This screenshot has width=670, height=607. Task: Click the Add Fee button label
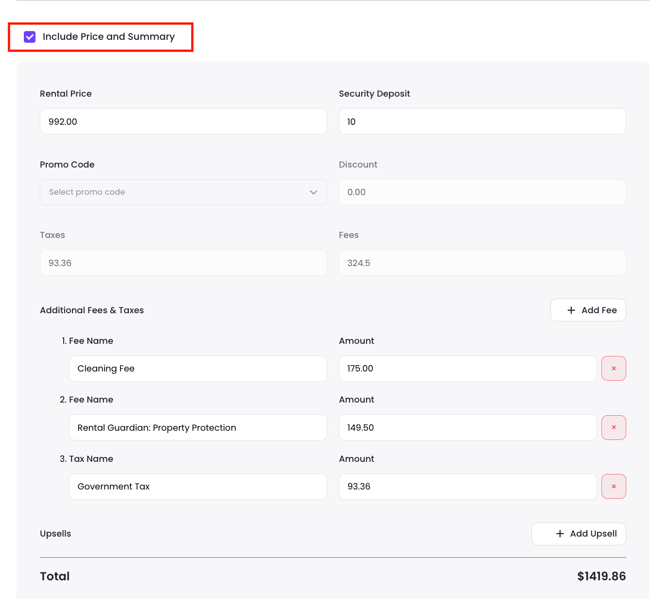pos(598,311)
